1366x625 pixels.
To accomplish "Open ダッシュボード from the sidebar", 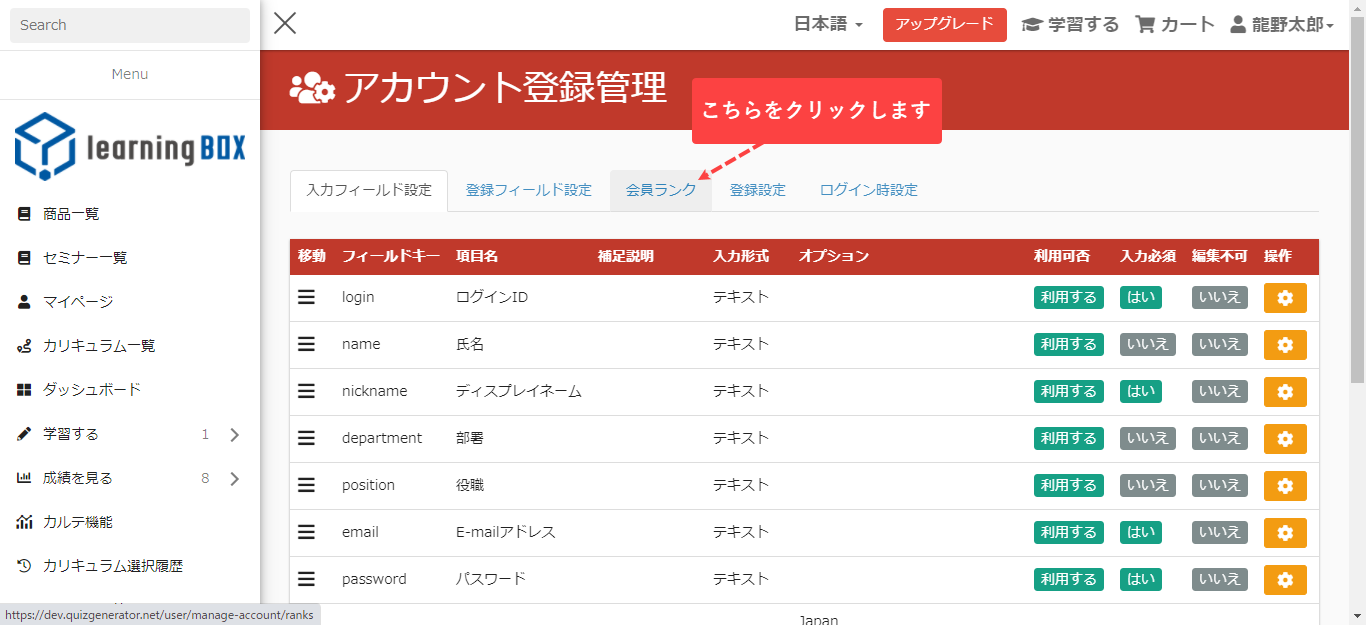I will click(91, 390).
